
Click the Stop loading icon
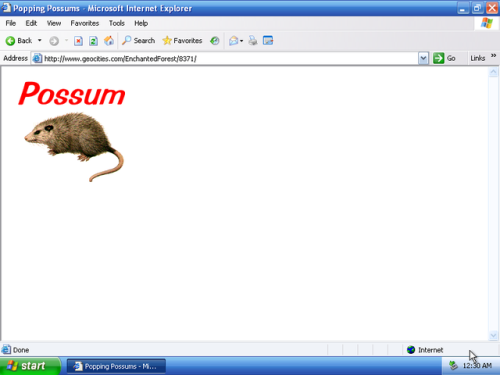coord(78,41)
